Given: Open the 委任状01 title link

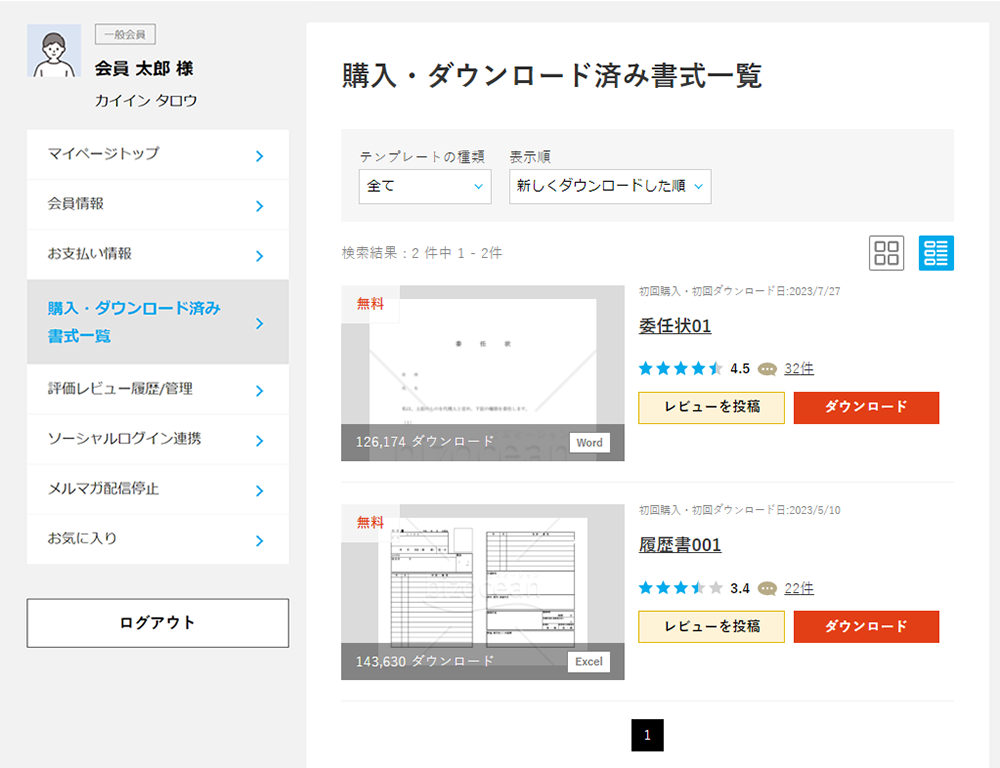Looking at the screenshot, I should pyautogui.click(x=675, y=326).
